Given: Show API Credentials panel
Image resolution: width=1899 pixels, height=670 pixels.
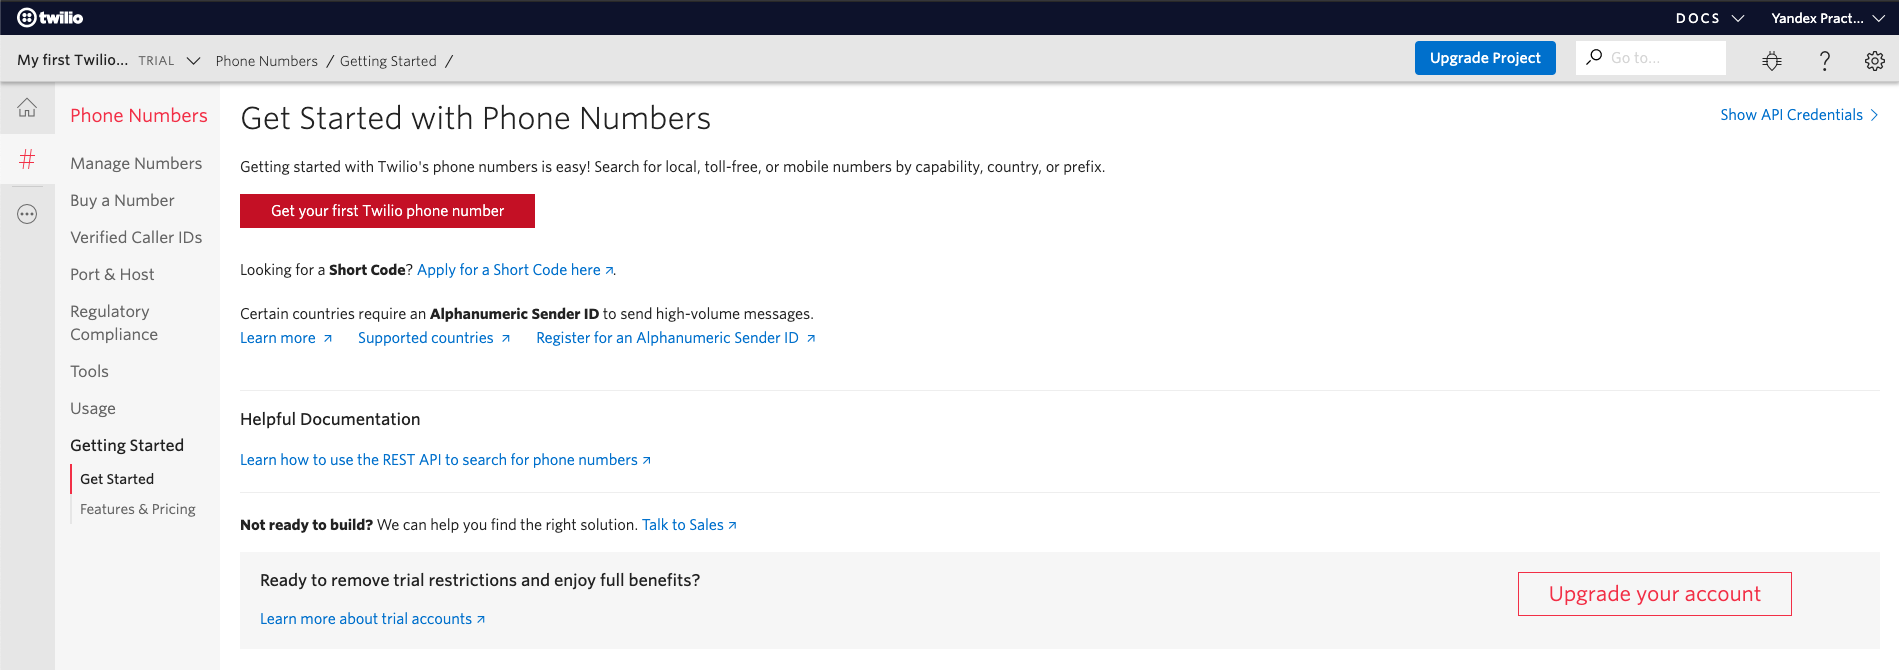Looking at the screenshot, I should 1799,115.
